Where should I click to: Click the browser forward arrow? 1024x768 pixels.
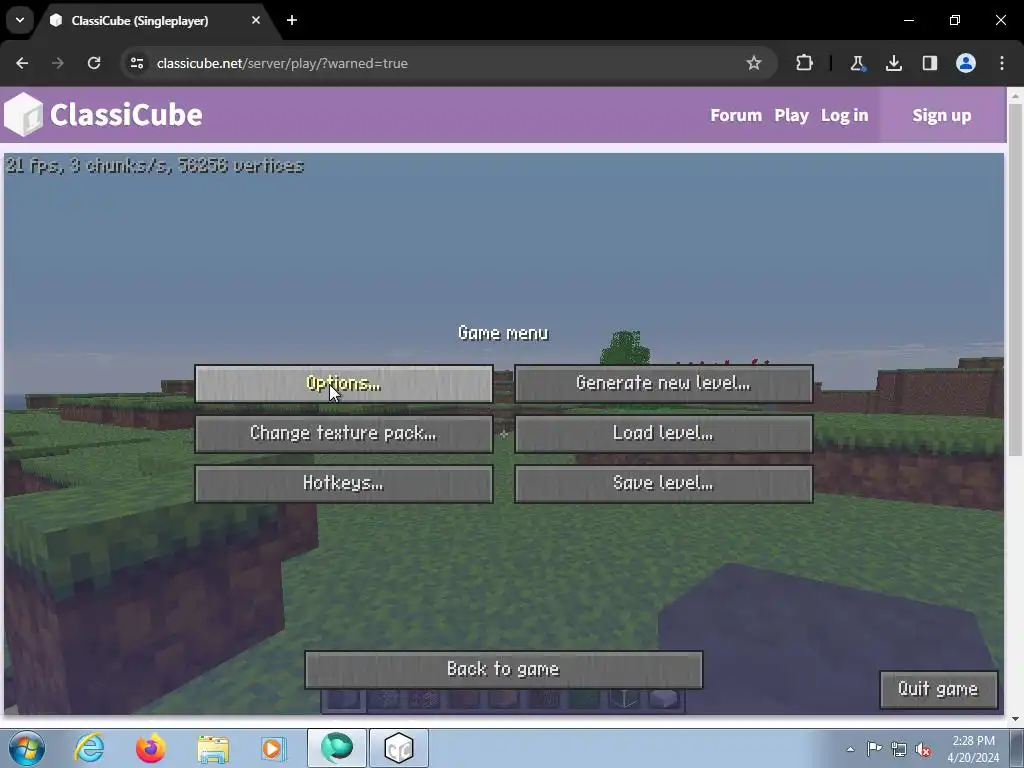(58, 63)
